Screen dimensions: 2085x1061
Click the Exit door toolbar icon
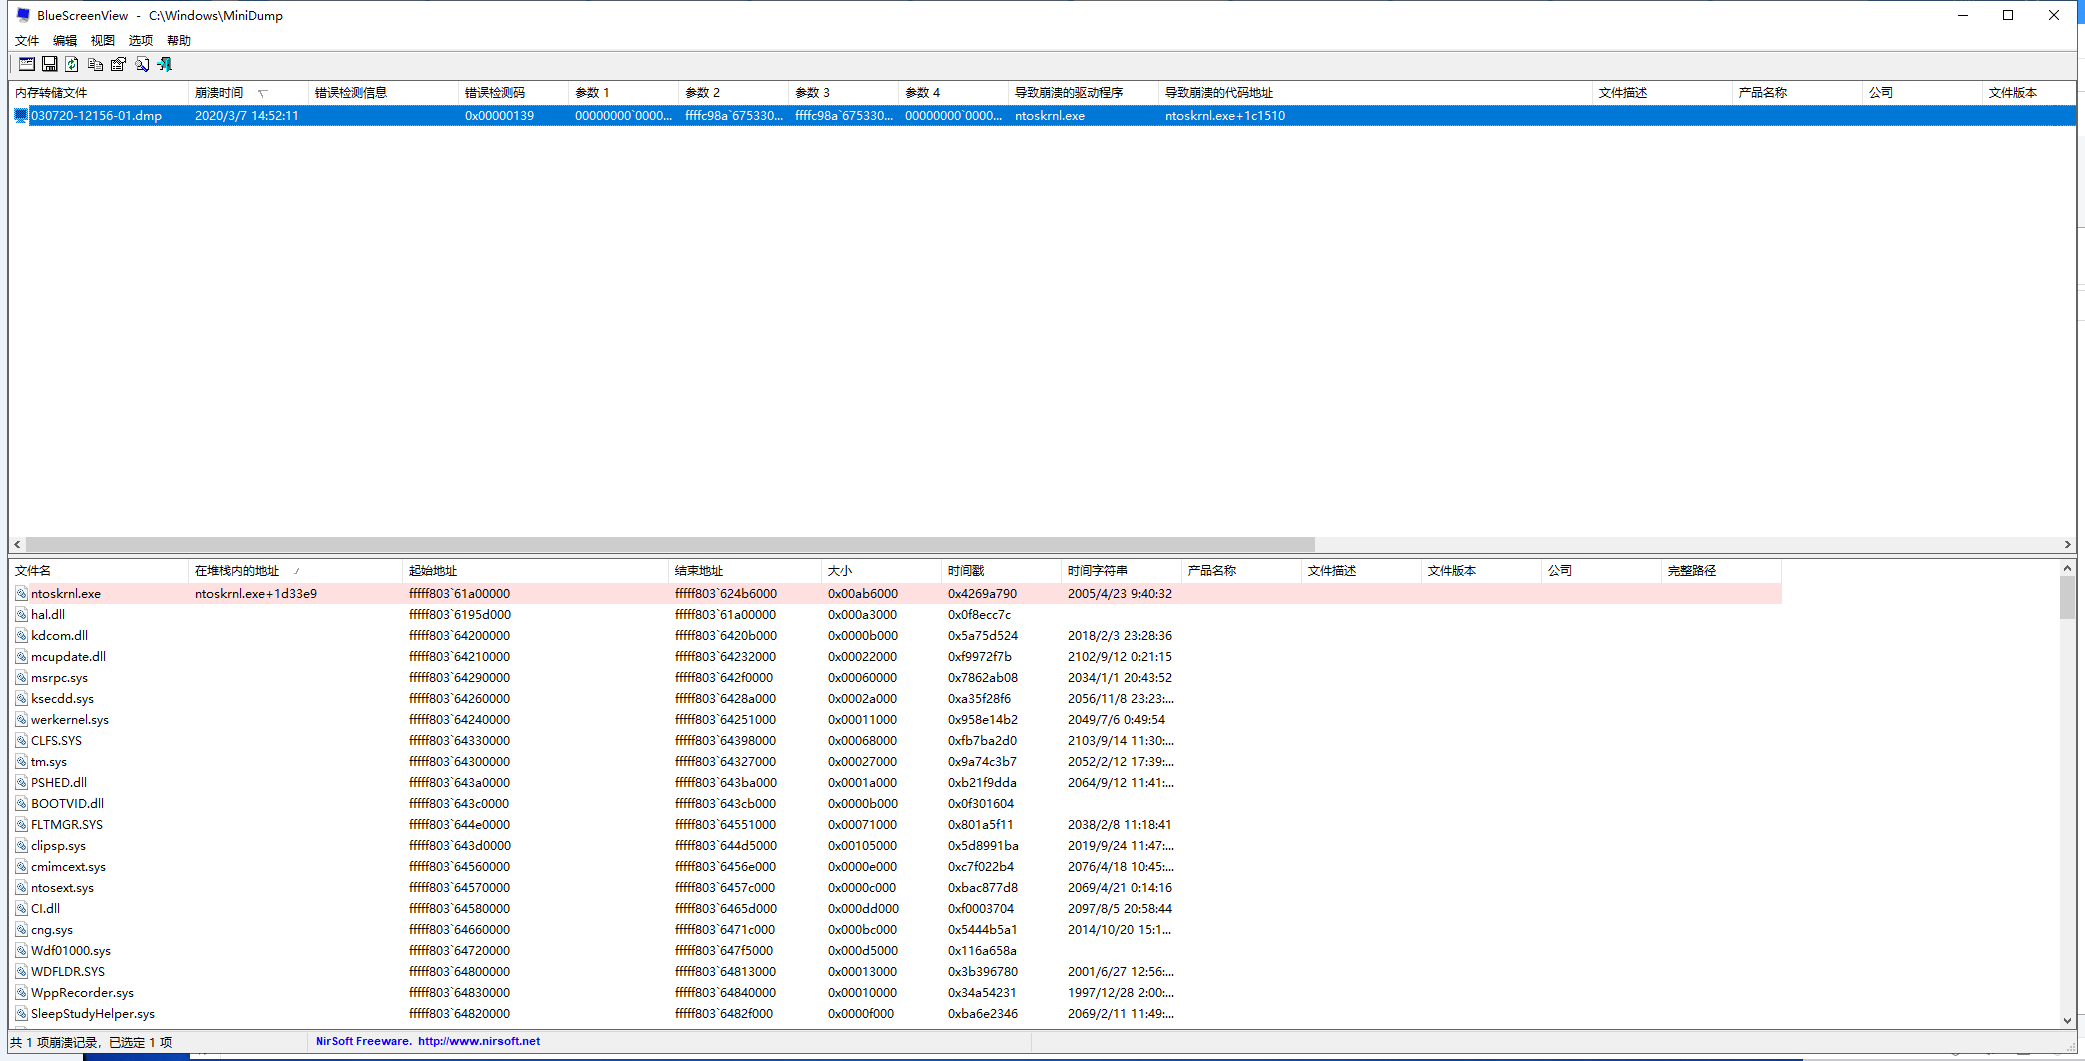coord(164,63)
